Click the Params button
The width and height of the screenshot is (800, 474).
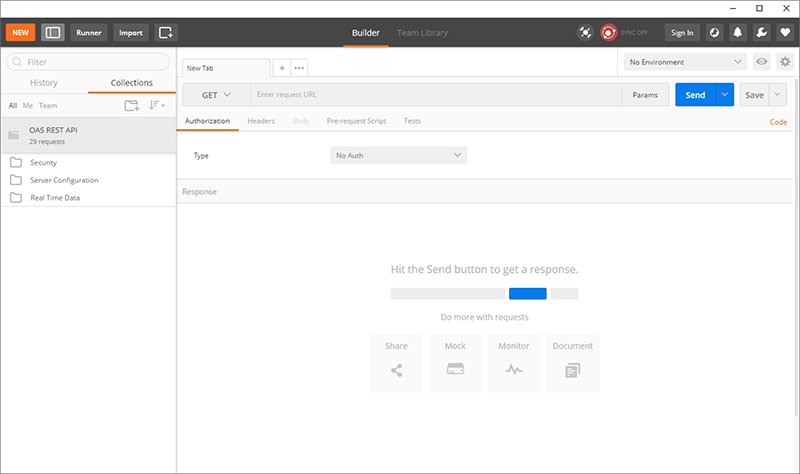[x=645, y=95]
